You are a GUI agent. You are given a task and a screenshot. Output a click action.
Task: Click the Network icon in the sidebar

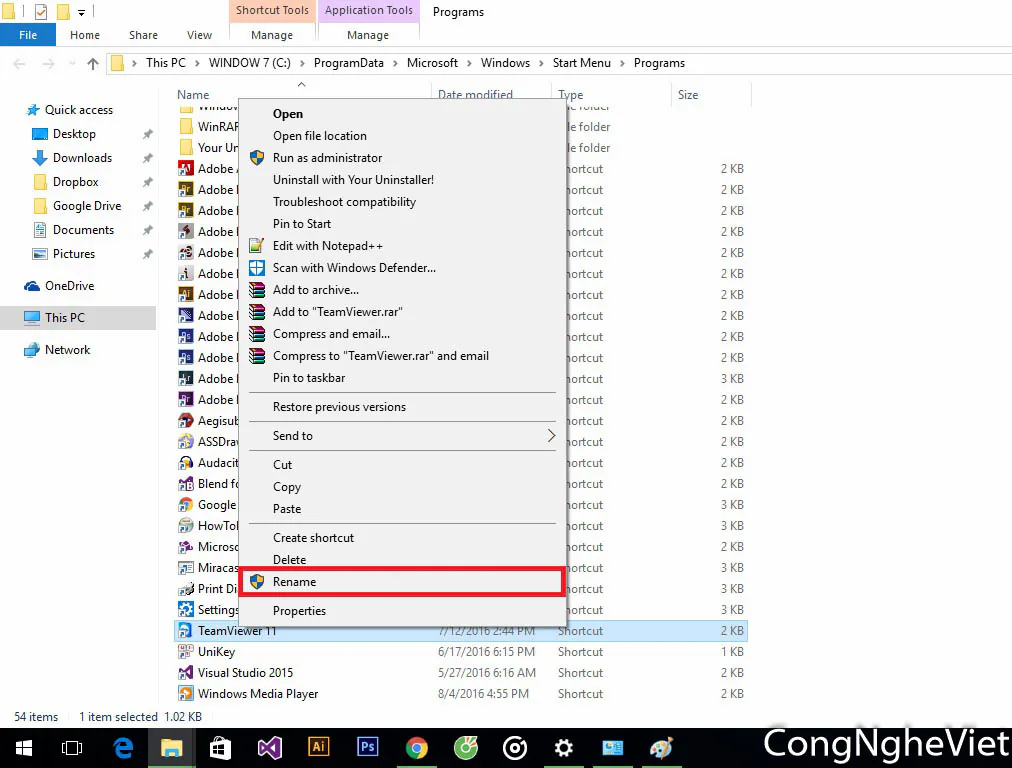coord(32,350)
